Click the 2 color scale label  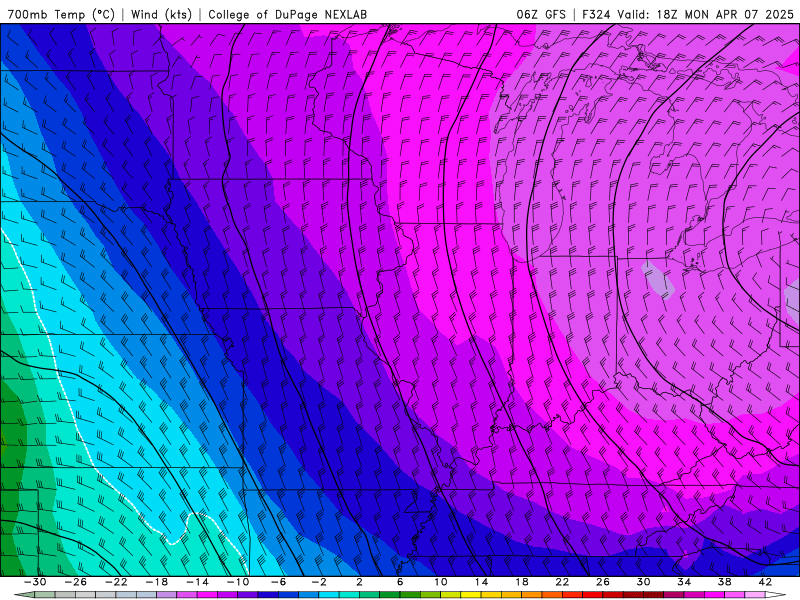(x=359, y=582)
